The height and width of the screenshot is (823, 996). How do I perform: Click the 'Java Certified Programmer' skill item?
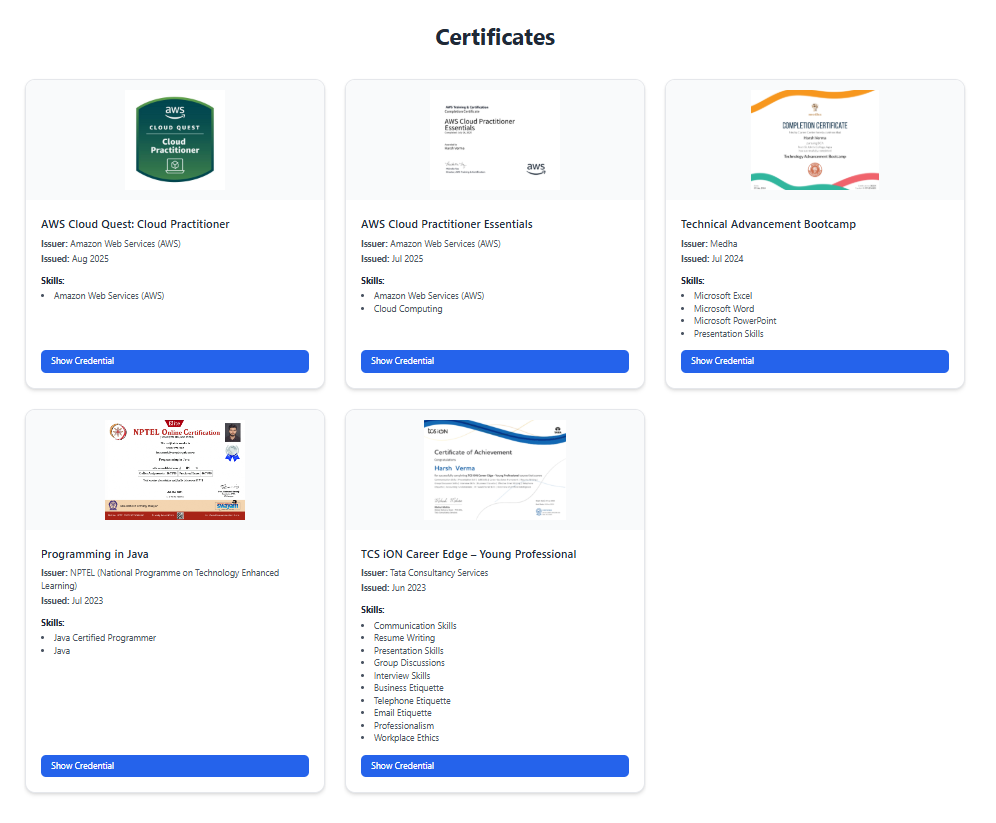pos(105,638)
